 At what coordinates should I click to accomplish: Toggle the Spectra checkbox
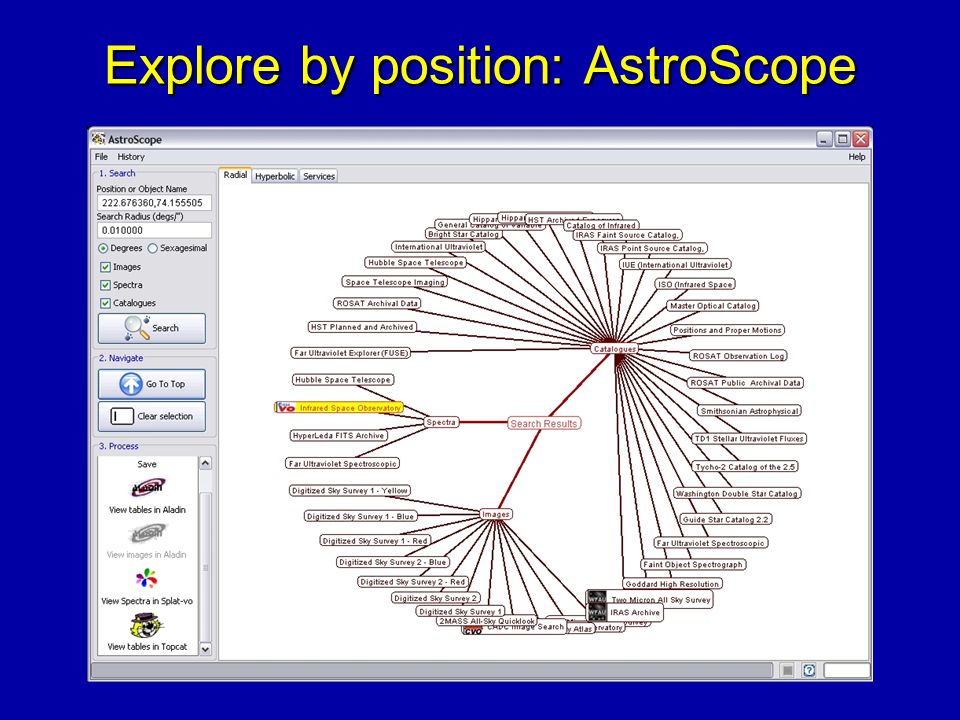pyautogui.click(x=105, y=285)
